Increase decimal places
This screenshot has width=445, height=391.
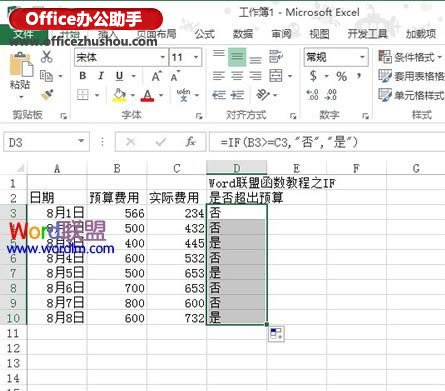pyautogui.click(x=312, y=95)
